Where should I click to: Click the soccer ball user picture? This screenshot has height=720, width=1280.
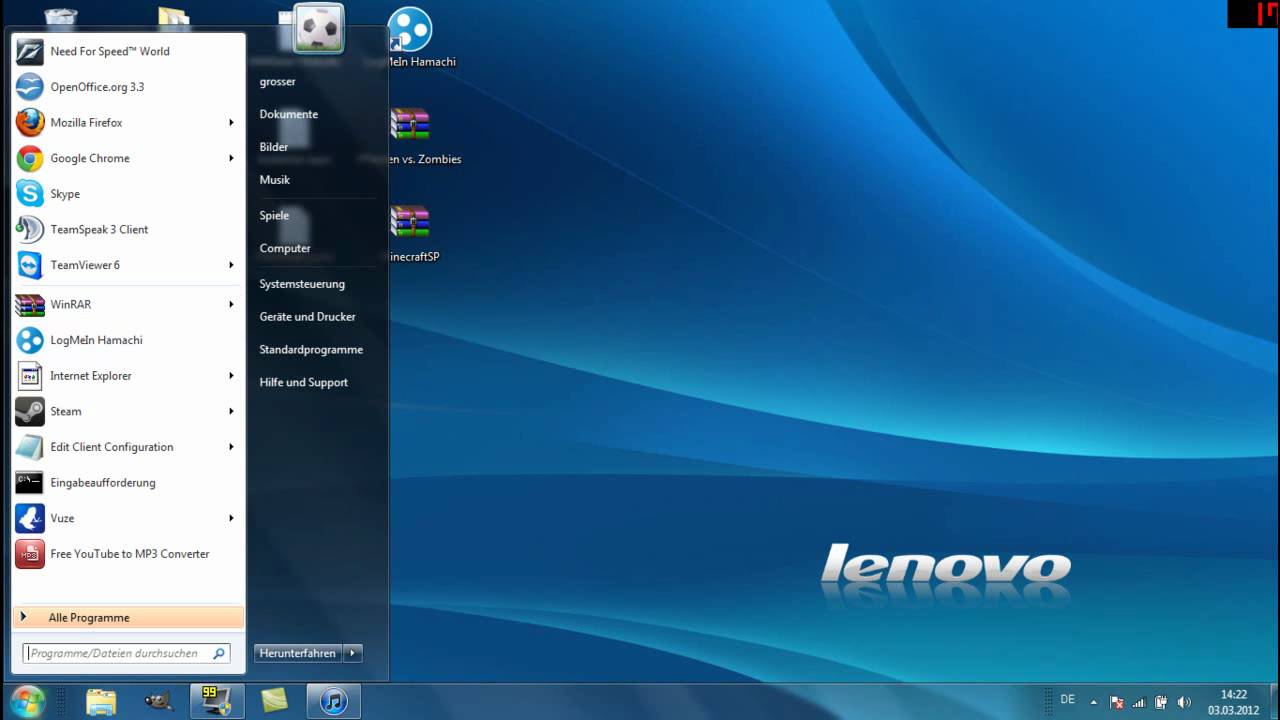[319, 28]
